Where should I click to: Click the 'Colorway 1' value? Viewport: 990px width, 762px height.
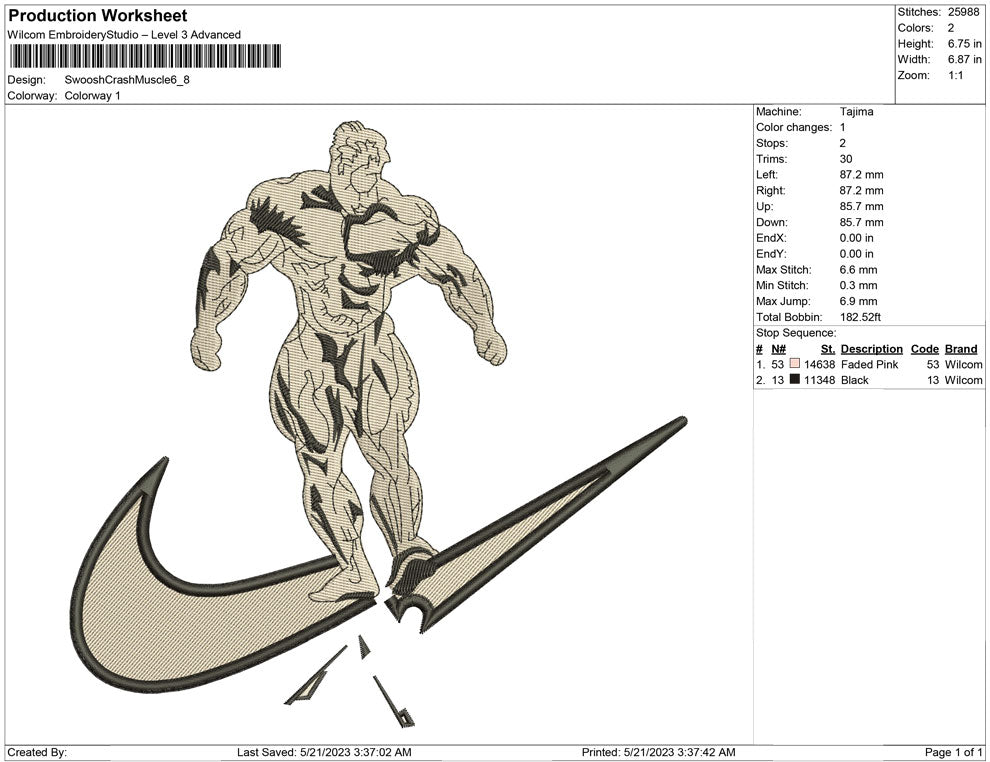(x=92, y=96)
